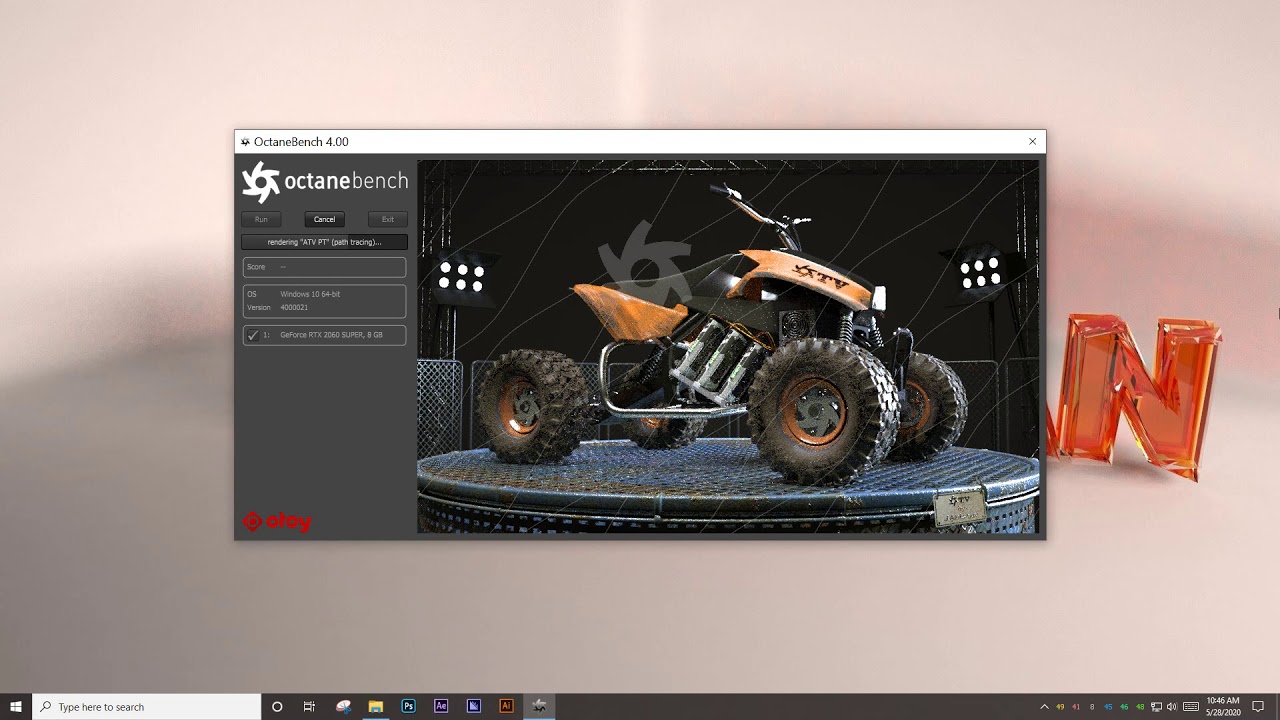1280x720 pixels.
Task: Click the blue 45 temperature tray icon
Action: tap(1108, 707)
